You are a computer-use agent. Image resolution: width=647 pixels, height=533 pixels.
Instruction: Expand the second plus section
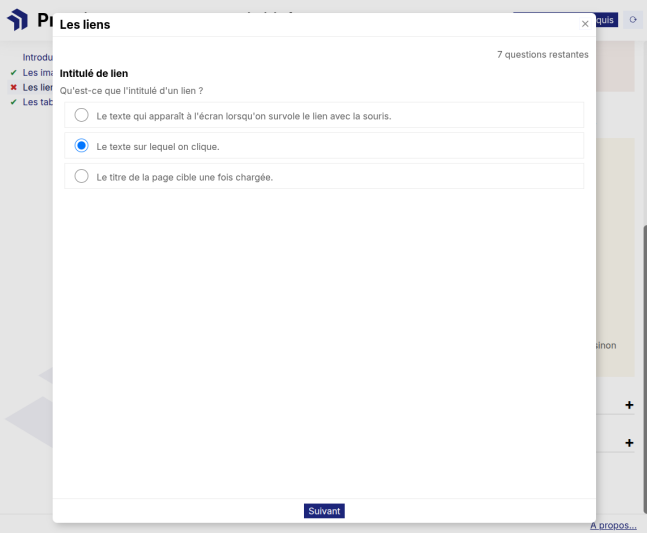pos(629,443)
